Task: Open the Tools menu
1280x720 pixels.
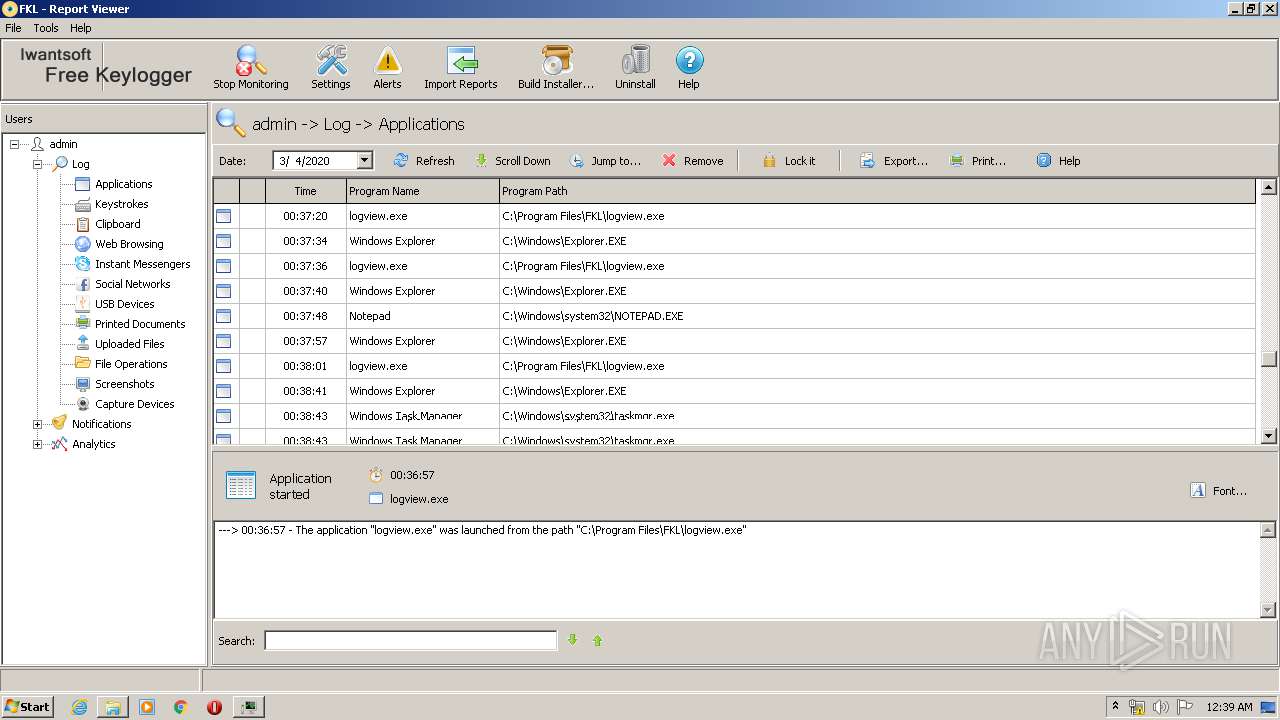Action: pos(46,28)
